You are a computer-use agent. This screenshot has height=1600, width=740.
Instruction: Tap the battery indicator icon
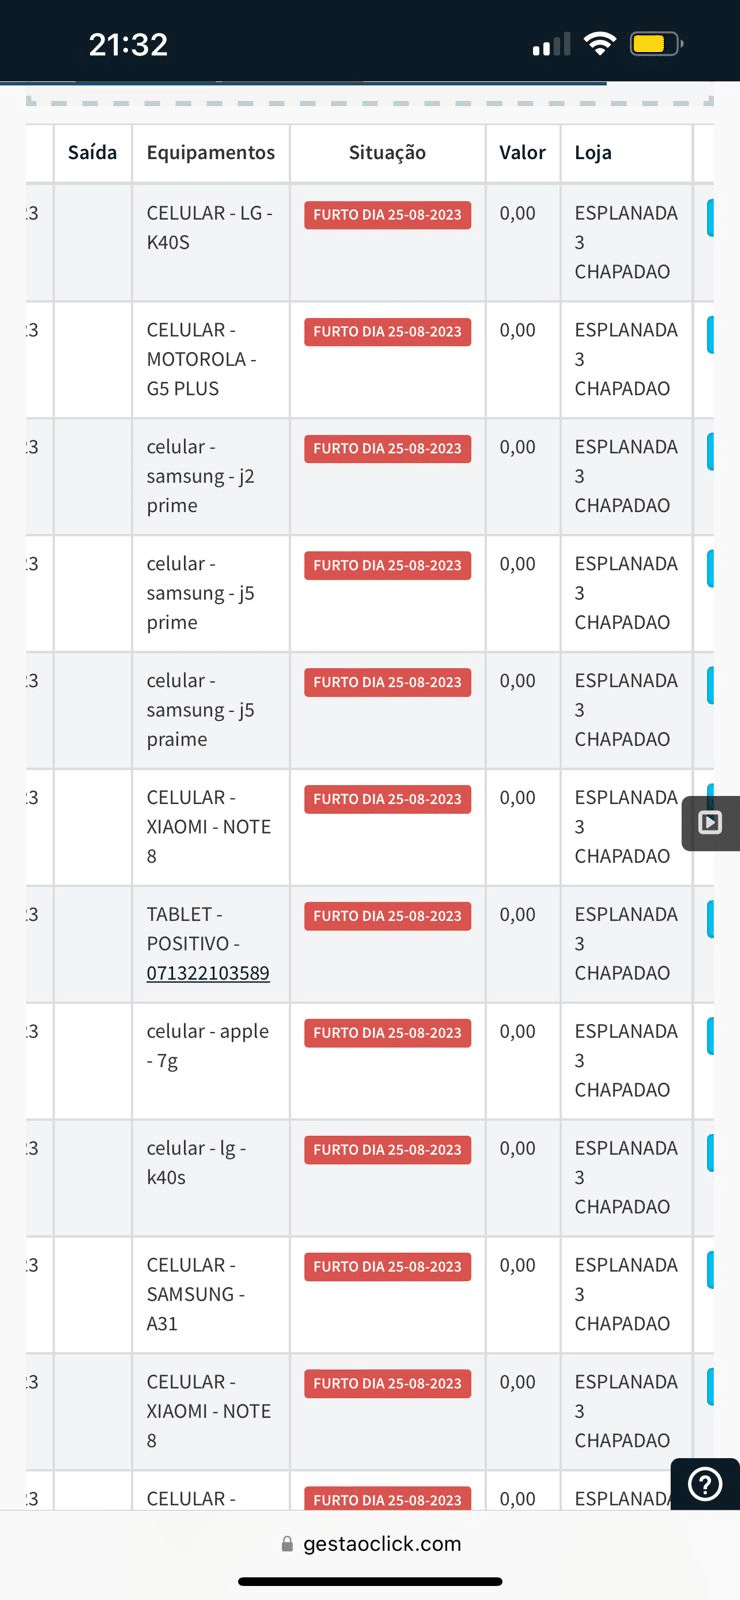coord(656,43)
